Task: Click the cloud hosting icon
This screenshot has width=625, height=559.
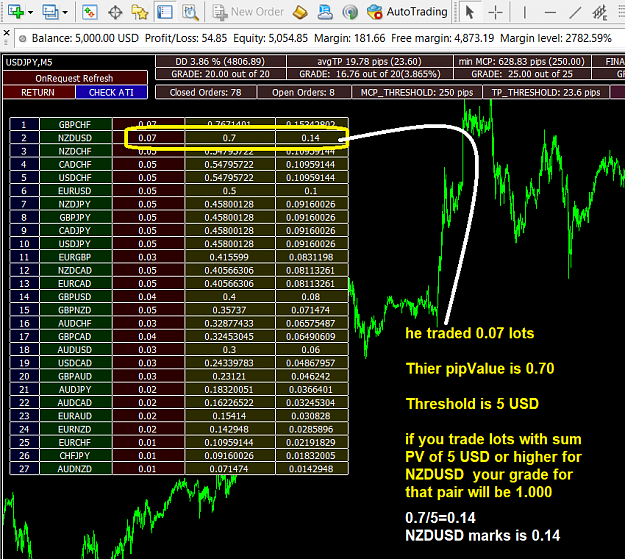Action: 325,12
